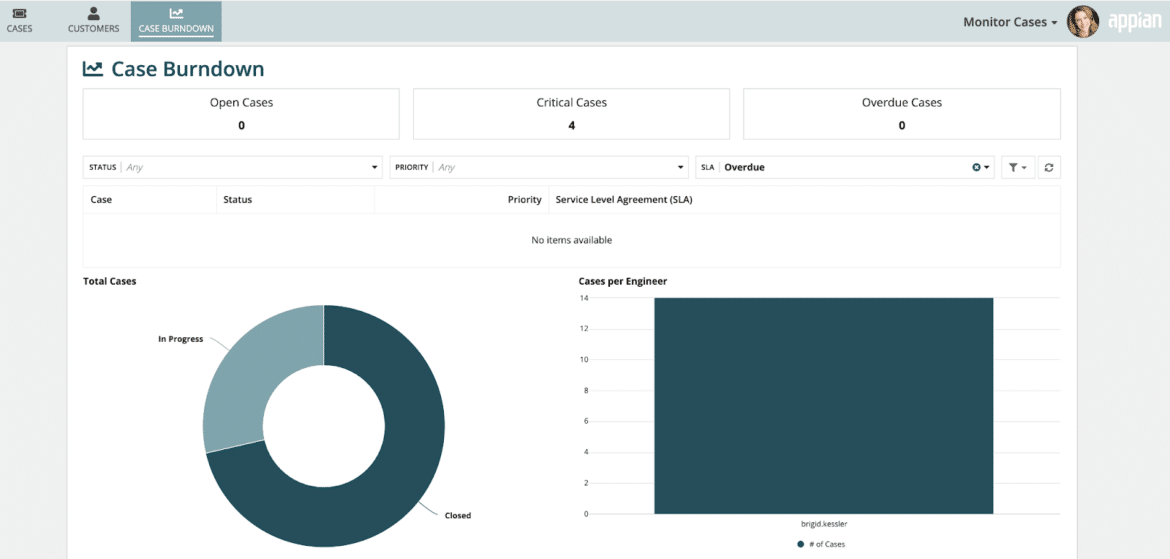This screenshot has width=1170, height=559.
Task: Open the Customers tab
Action: [93, 21]
